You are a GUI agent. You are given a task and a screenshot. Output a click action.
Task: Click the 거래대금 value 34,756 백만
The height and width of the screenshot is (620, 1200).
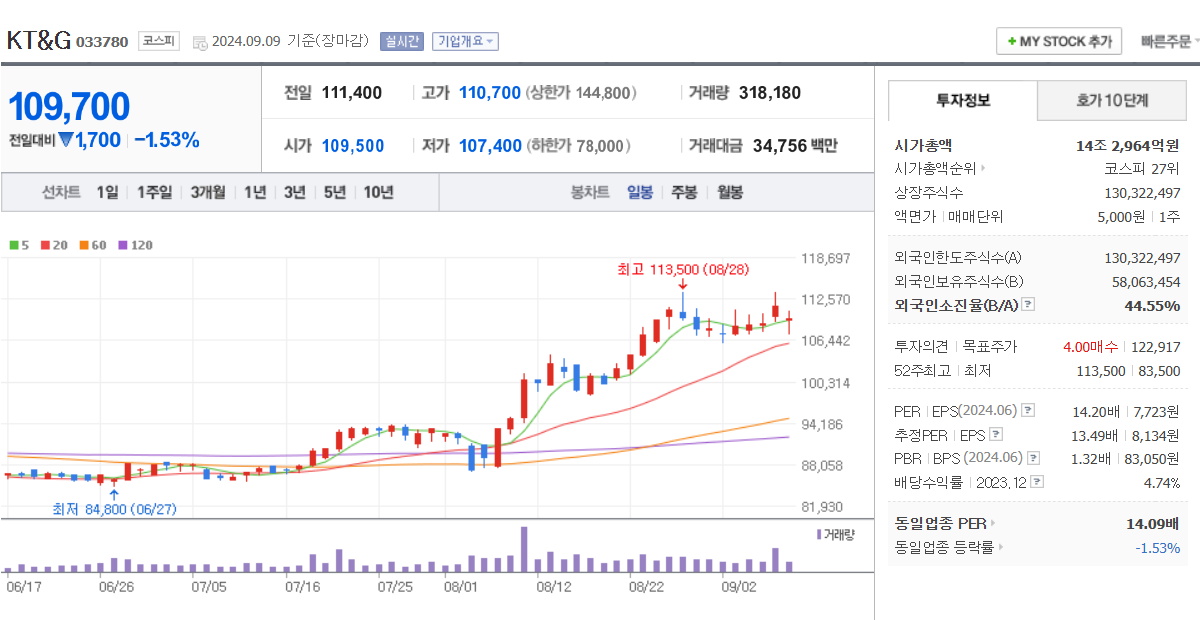point(795,146)
